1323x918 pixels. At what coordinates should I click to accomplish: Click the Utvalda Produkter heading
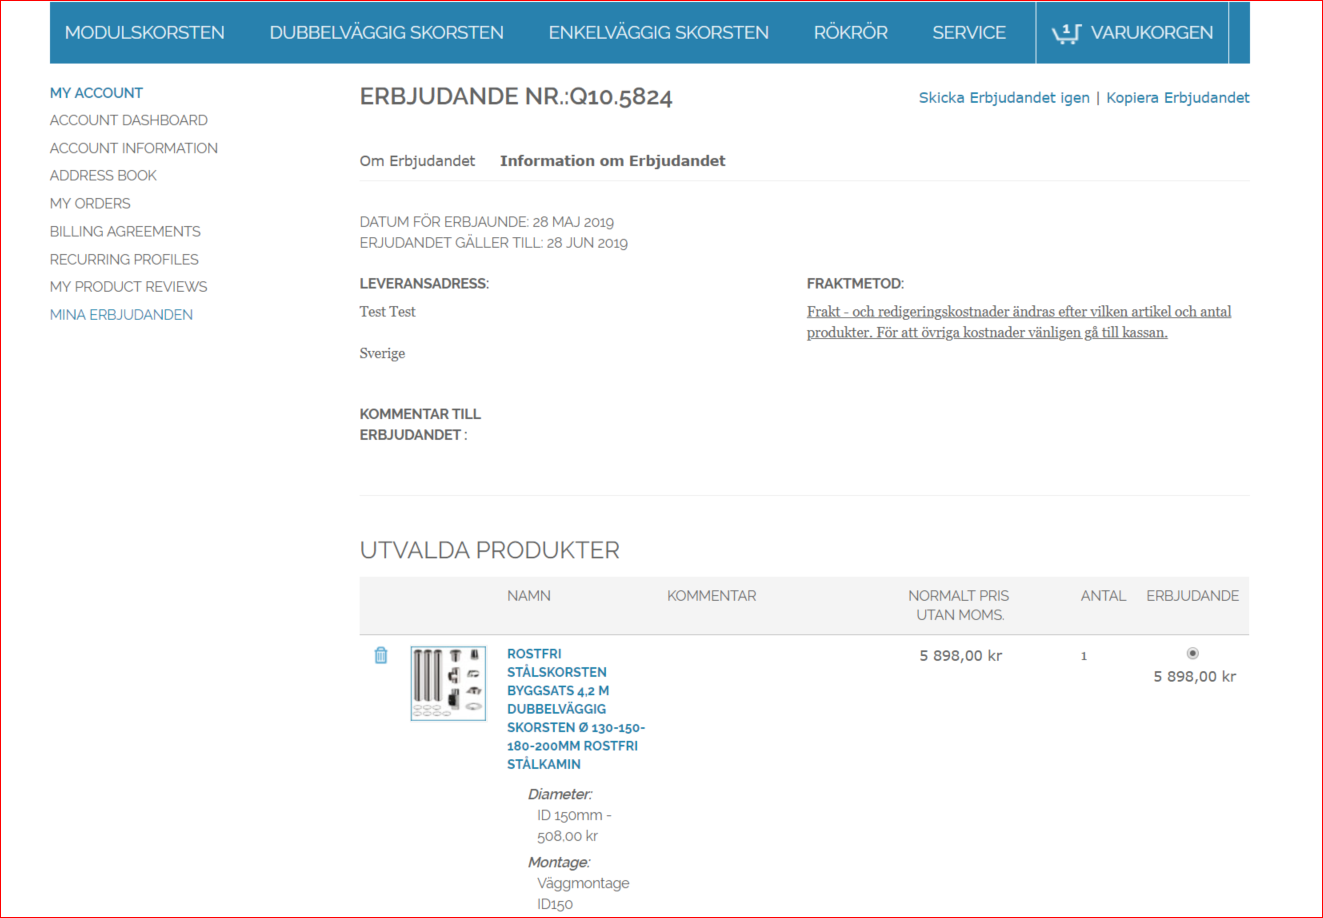tap(490, 550)
